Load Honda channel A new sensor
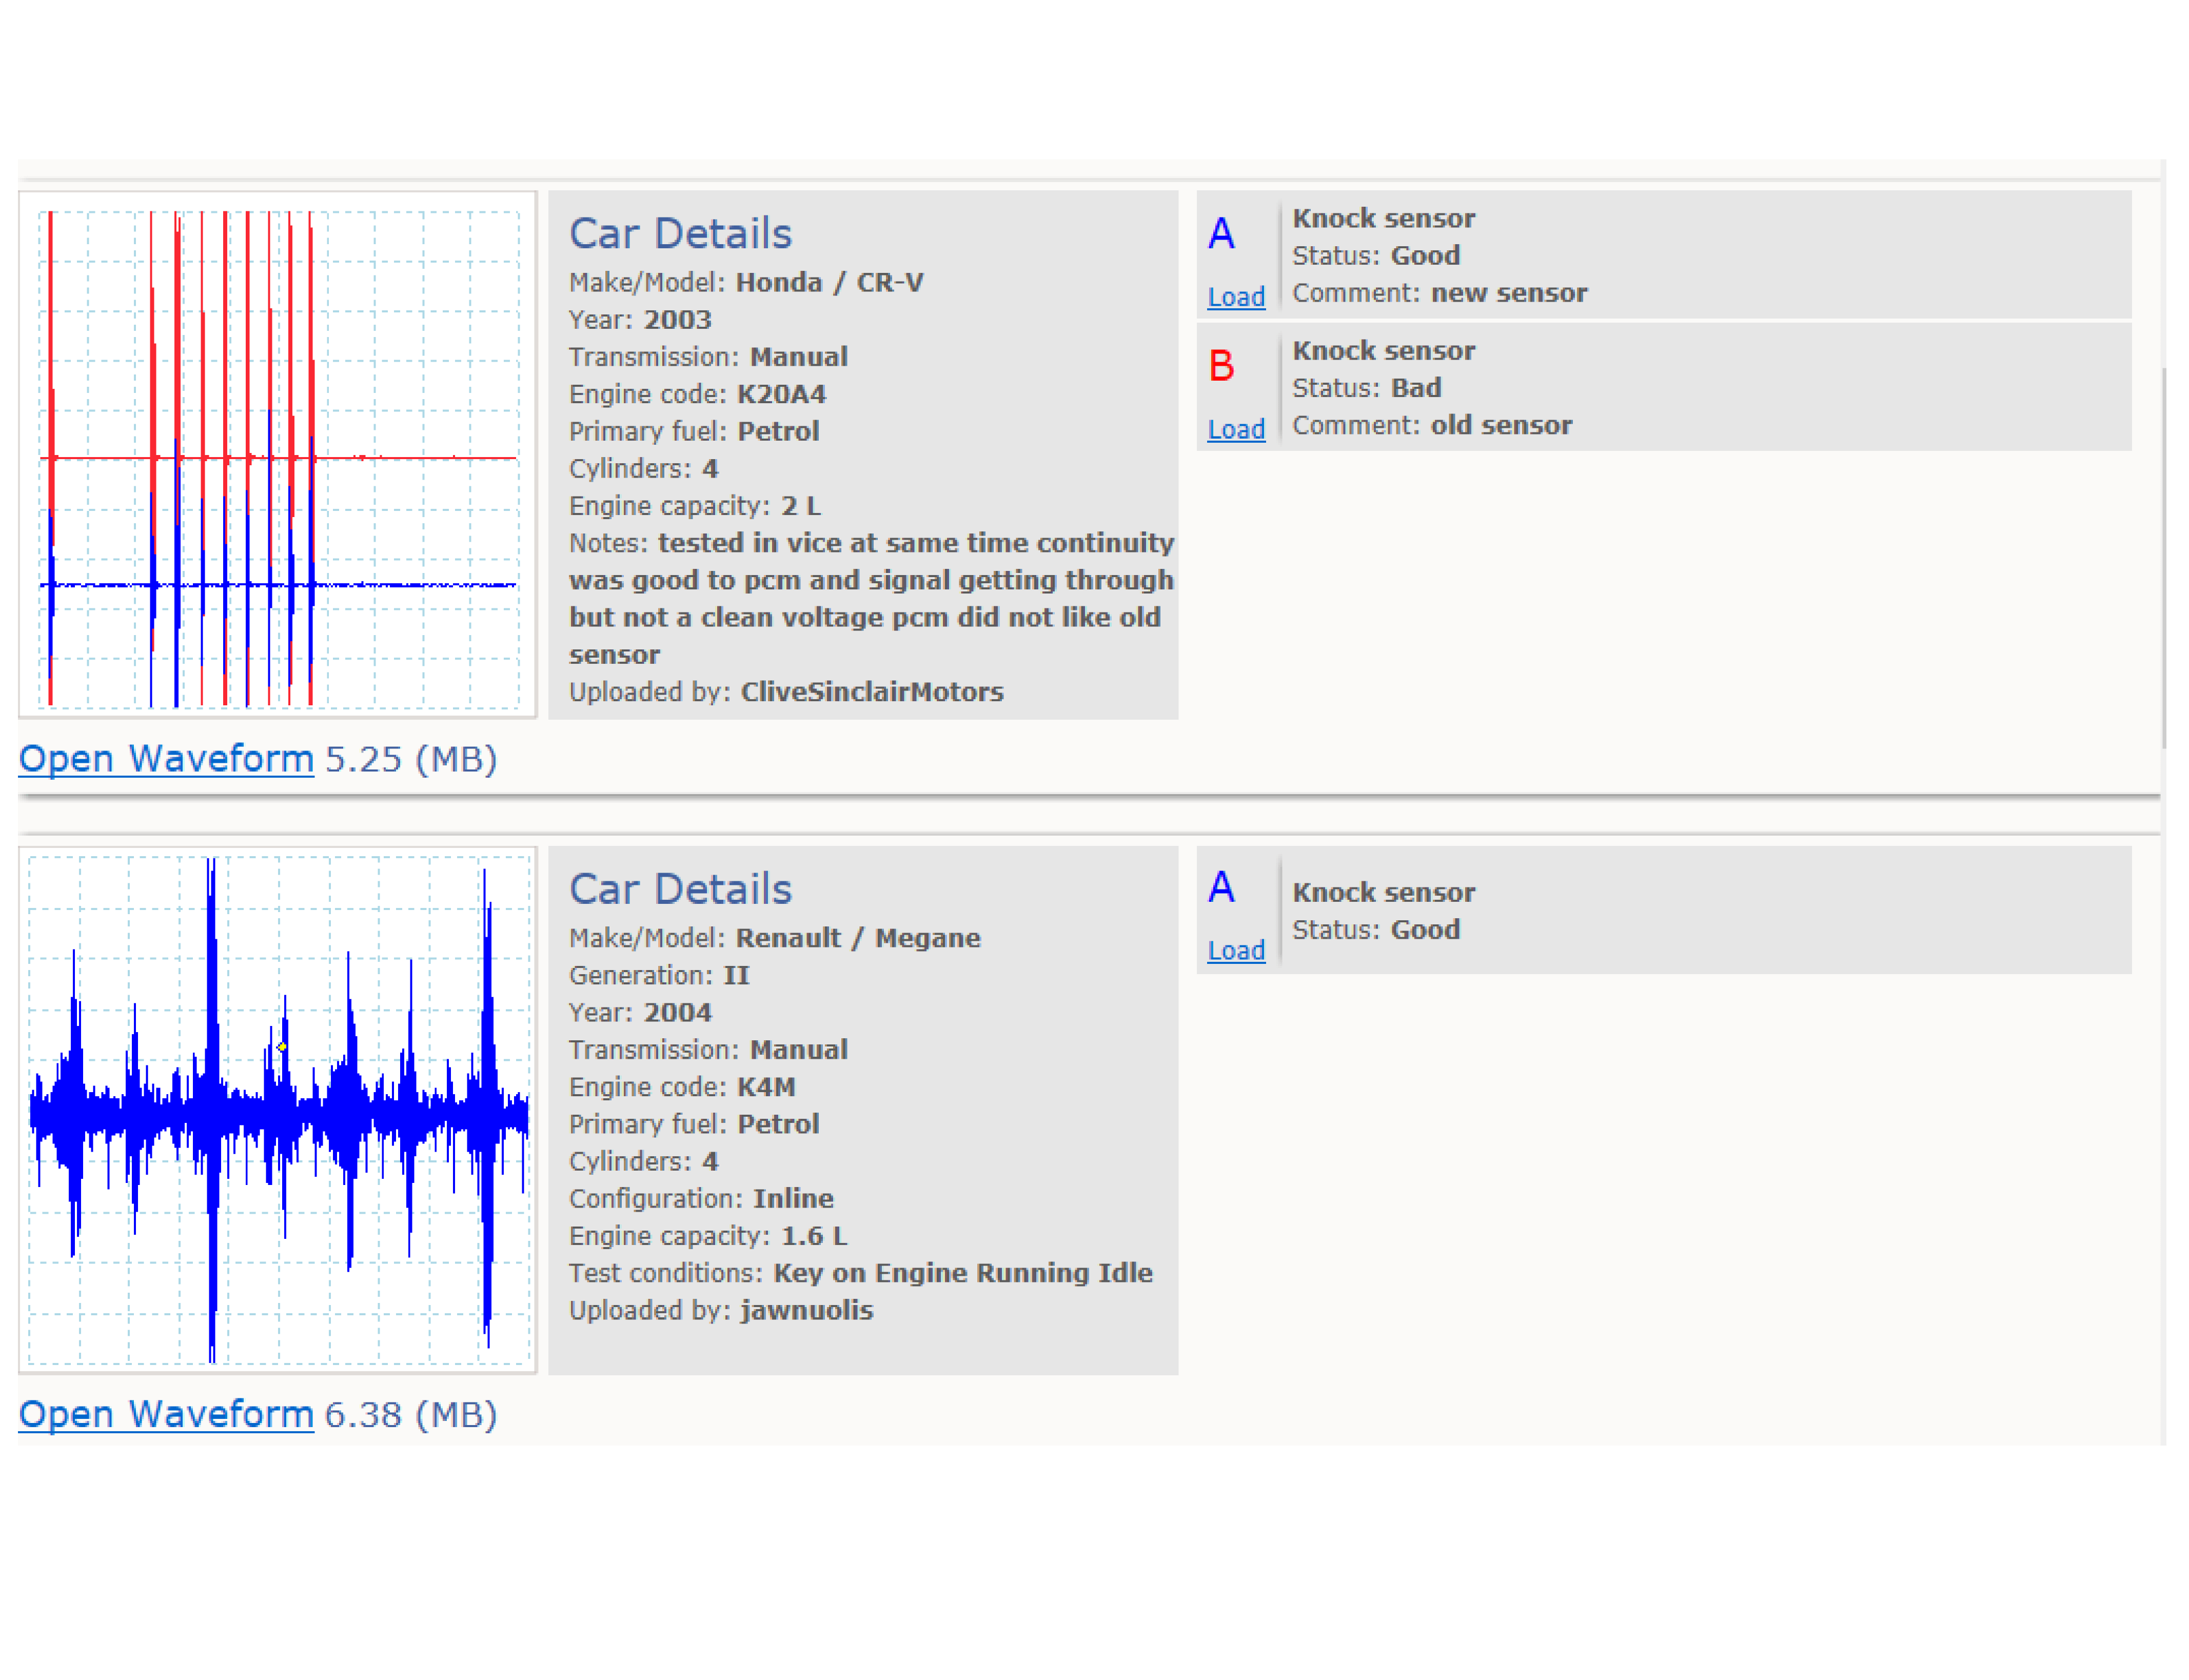This screenshot has height=1680, width=2189. pos(1236,296)
